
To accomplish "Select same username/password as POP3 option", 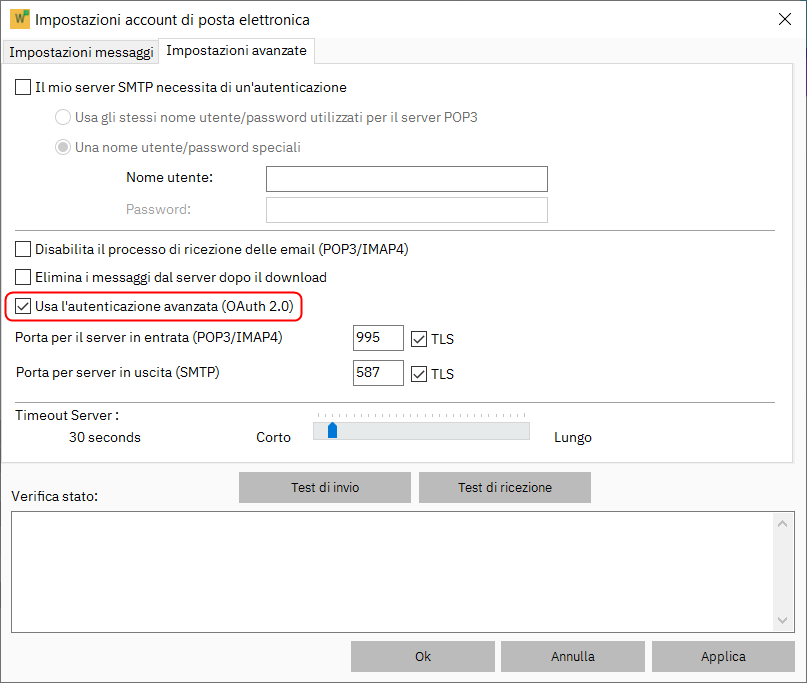I will pos(63,117).
